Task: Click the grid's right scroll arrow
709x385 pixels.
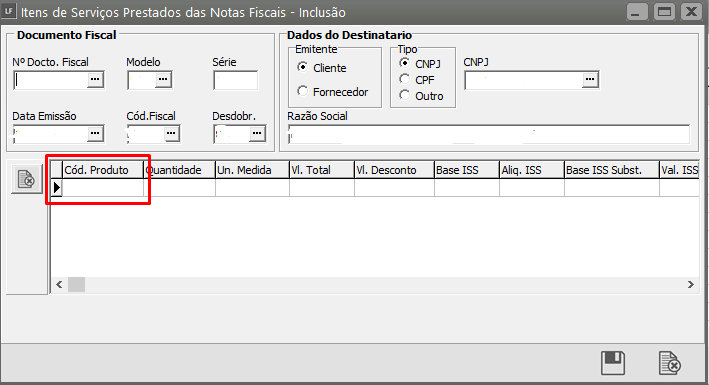Action: click(690, 285)
